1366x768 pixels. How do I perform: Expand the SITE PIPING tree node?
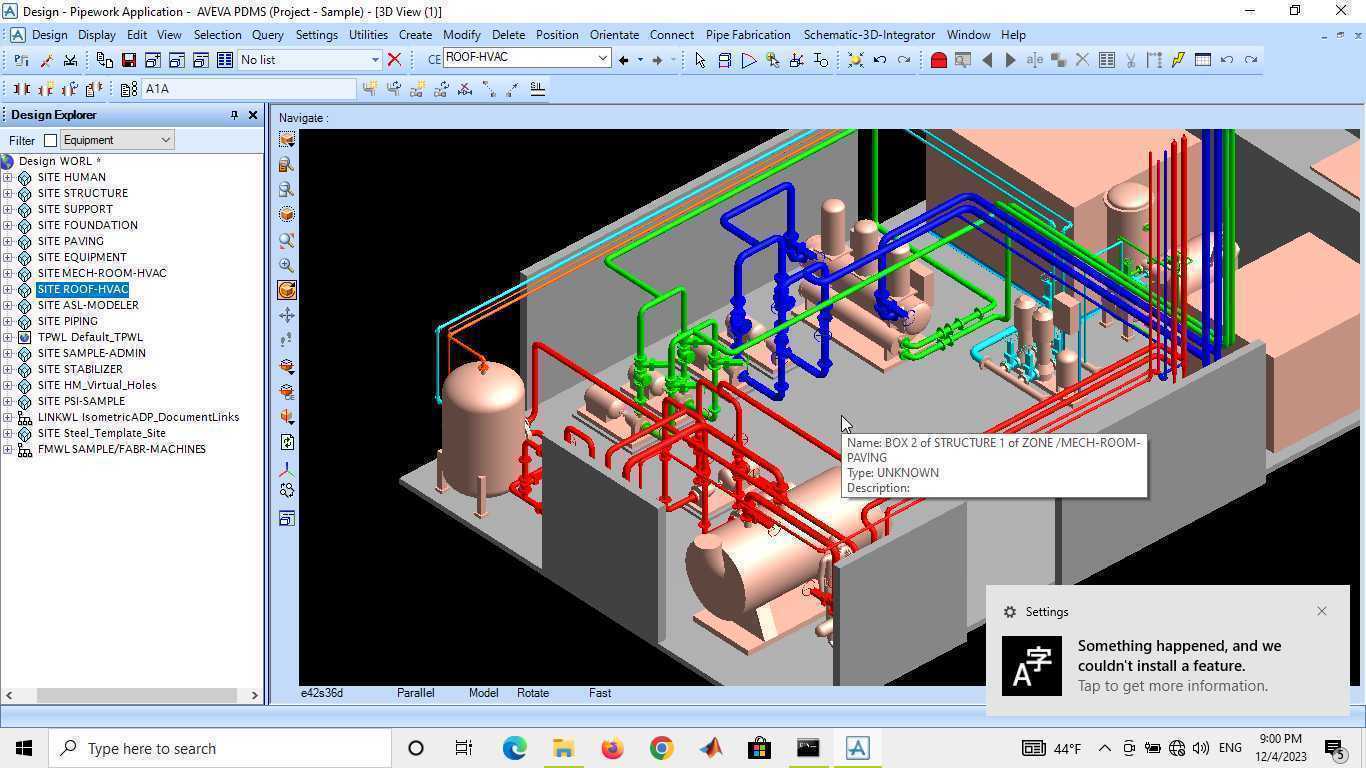tap(8, 321)
